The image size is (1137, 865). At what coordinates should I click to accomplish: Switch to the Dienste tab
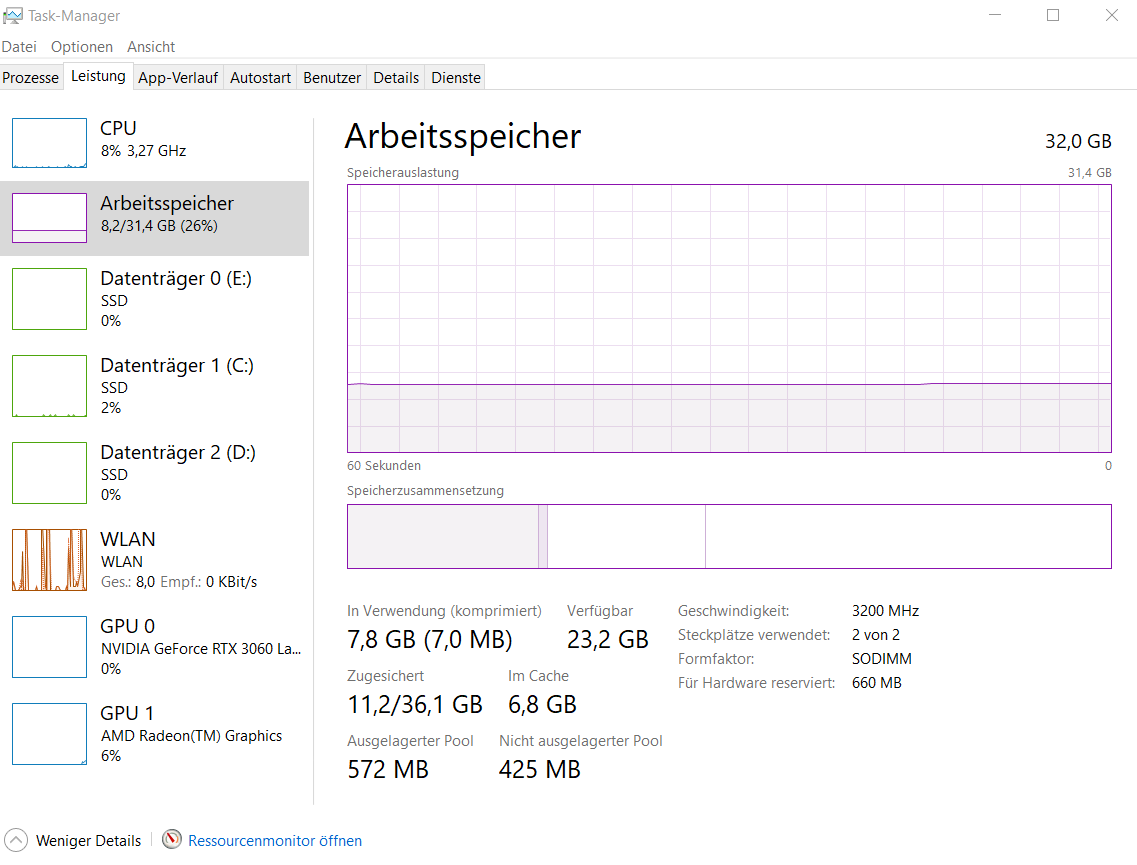[x=456, y=78]
